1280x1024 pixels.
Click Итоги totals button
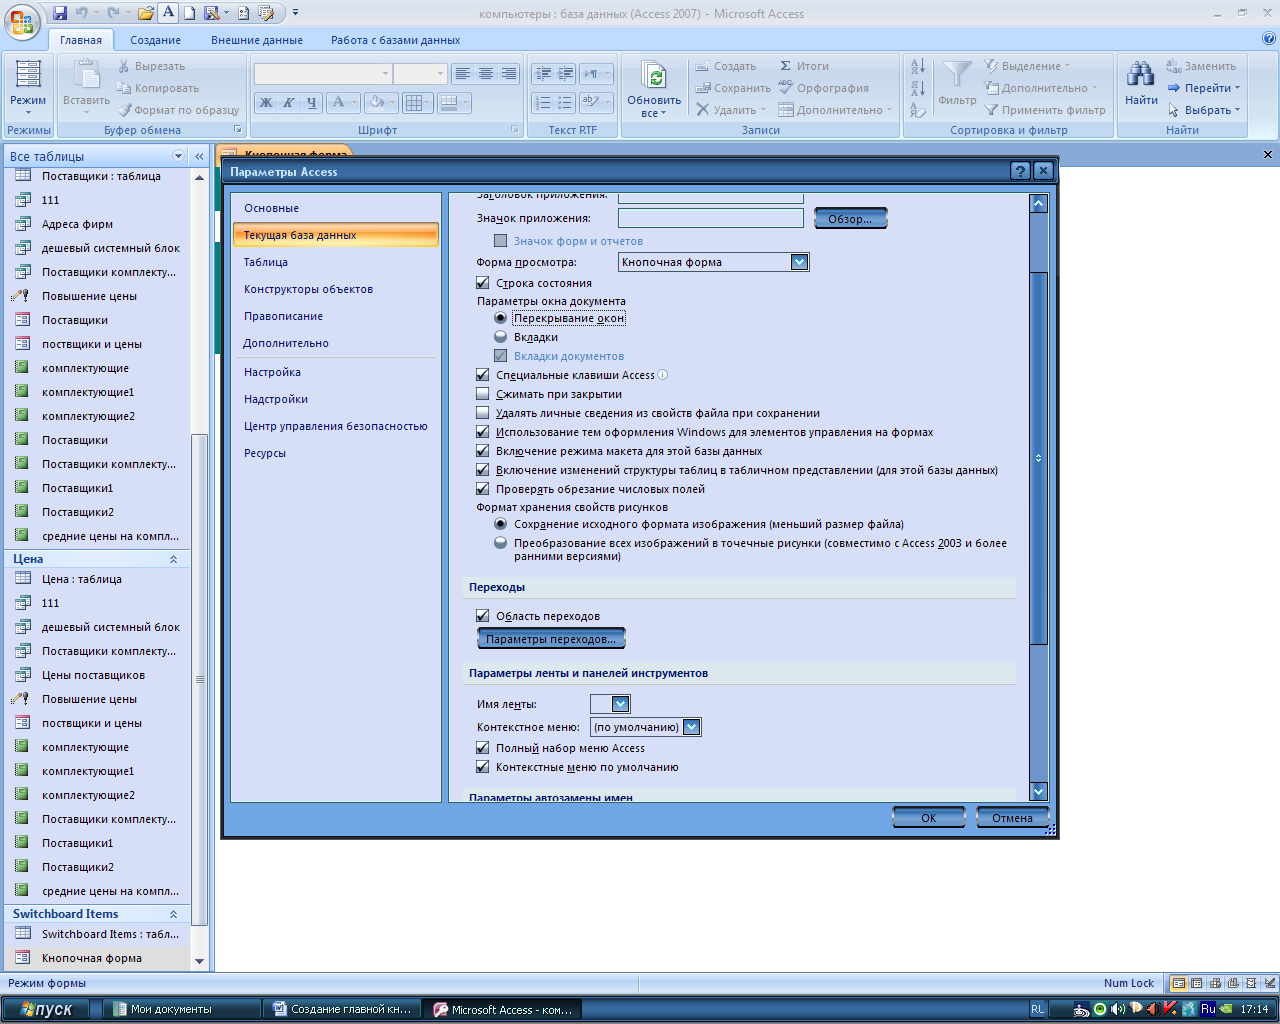(804, 66)
